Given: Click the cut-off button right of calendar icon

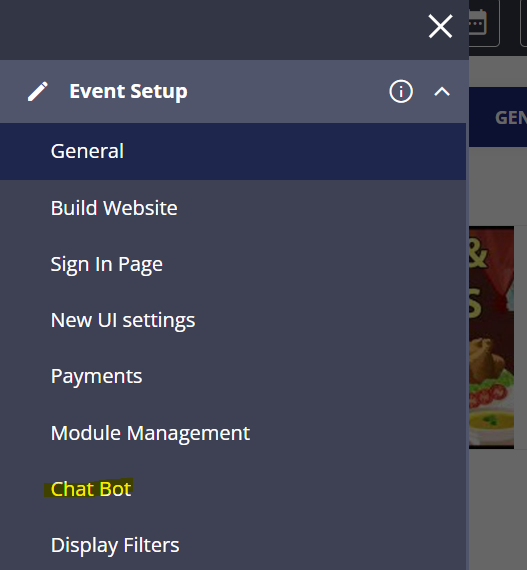Looking at the screenshot, I should pos(524,23).
